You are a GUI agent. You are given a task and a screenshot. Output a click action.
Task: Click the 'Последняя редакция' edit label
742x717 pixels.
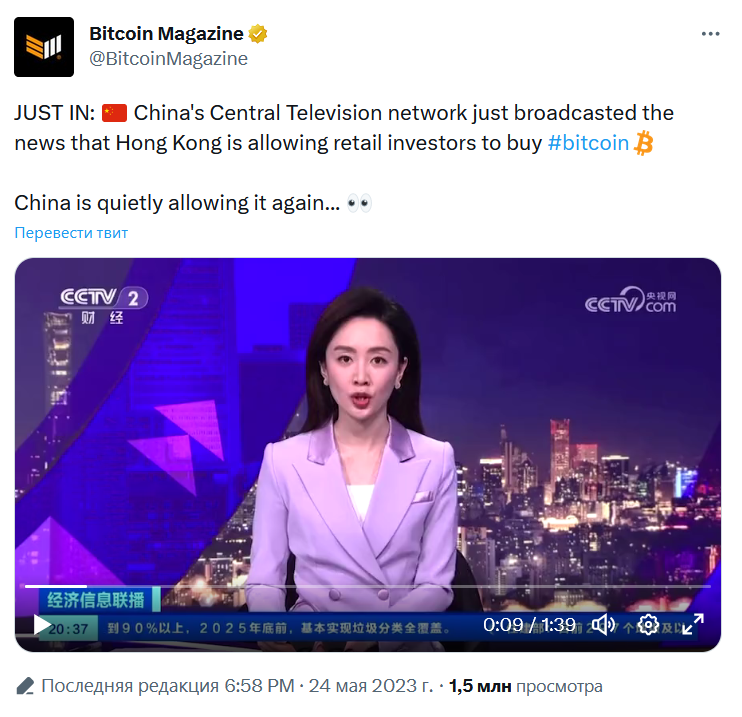[130, 686]
